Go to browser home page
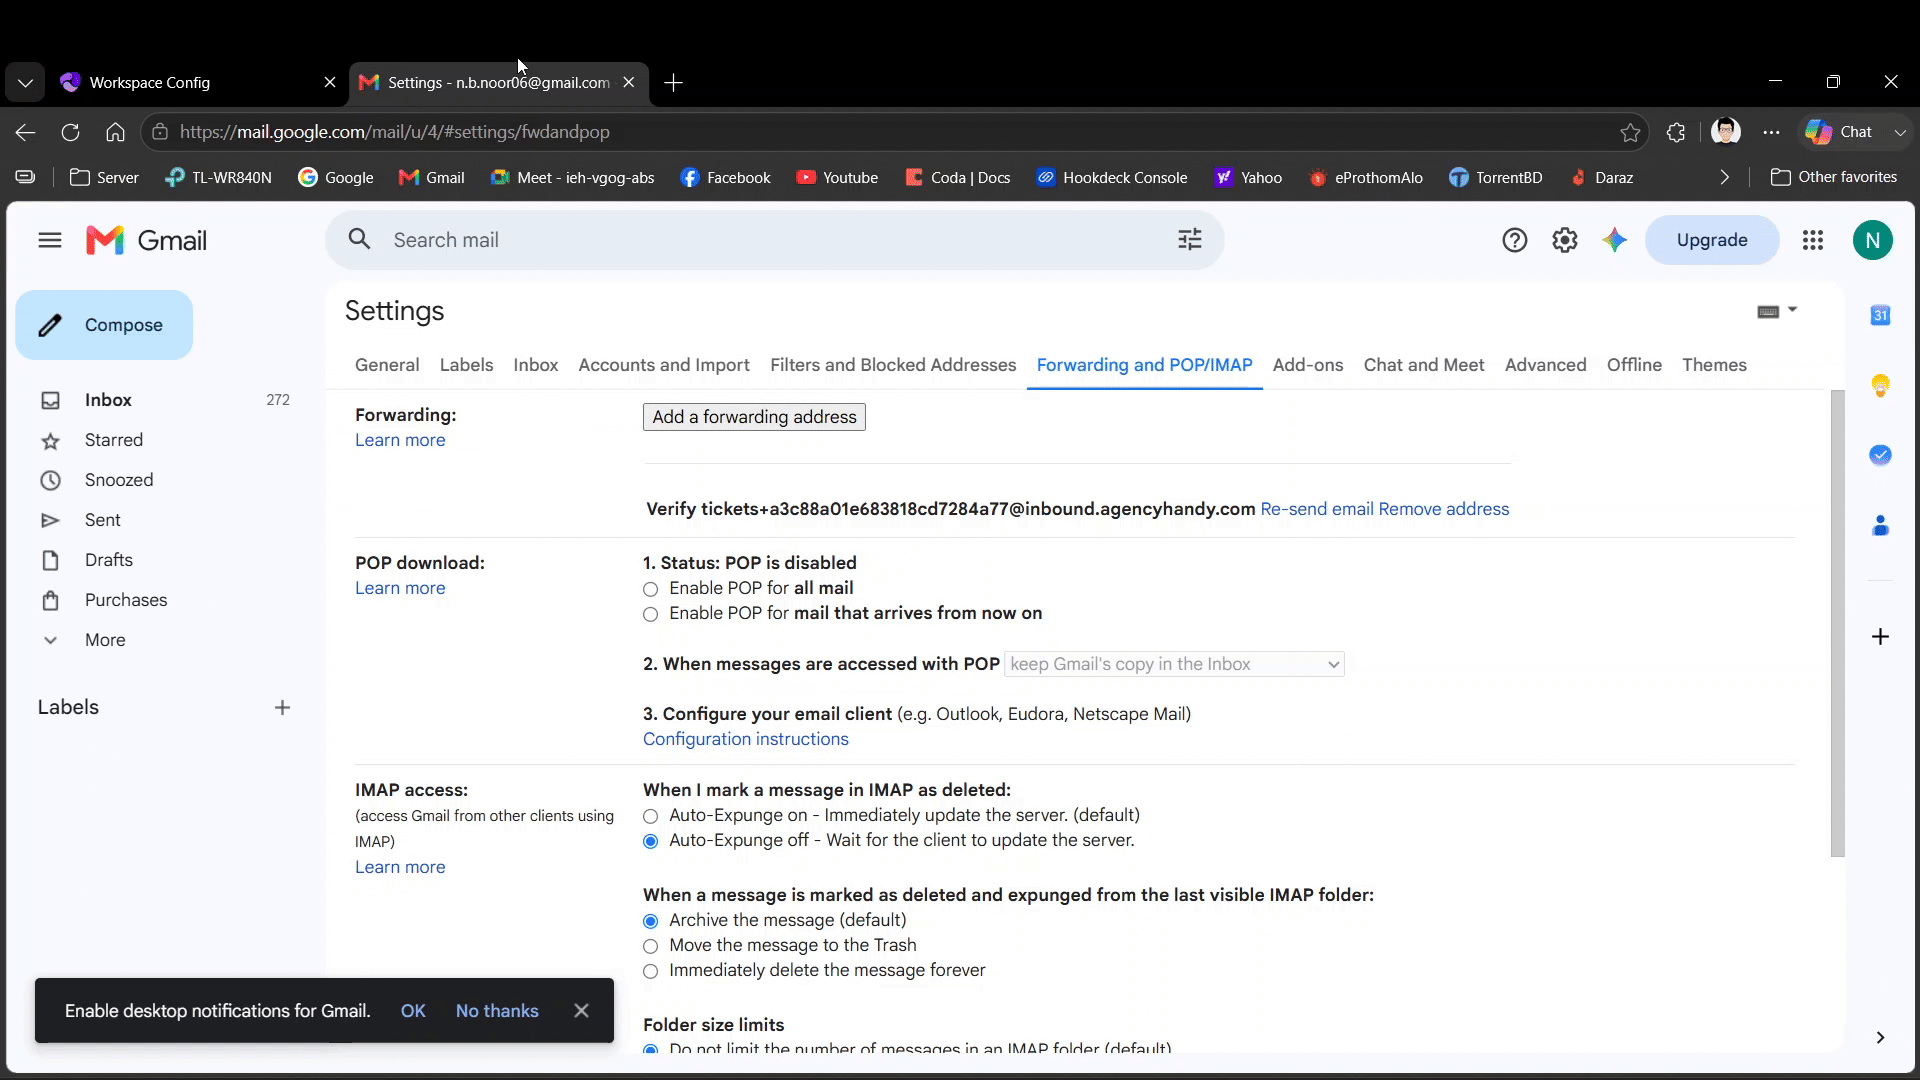This screenshot has height=1080, width=1920. (115, 132)
